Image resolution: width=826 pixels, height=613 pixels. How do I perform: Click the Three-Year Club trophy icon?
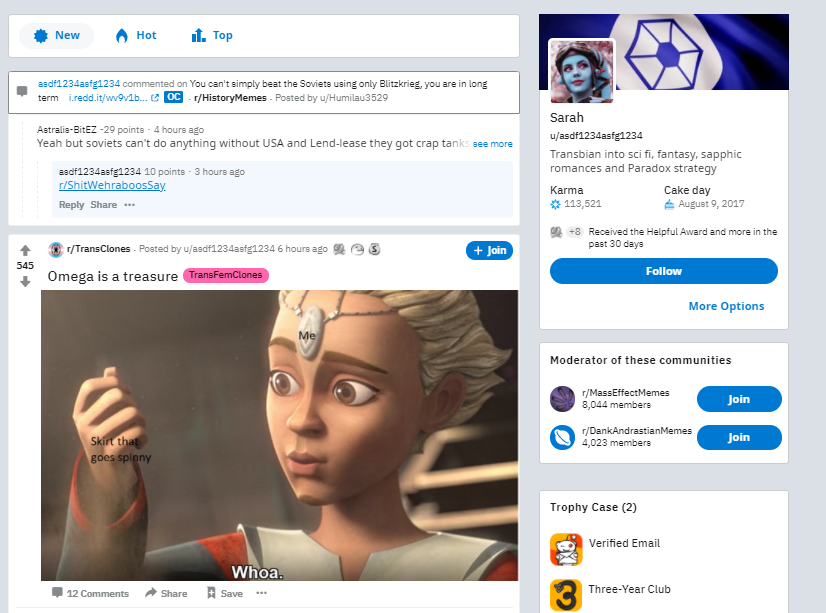(566, 595)
